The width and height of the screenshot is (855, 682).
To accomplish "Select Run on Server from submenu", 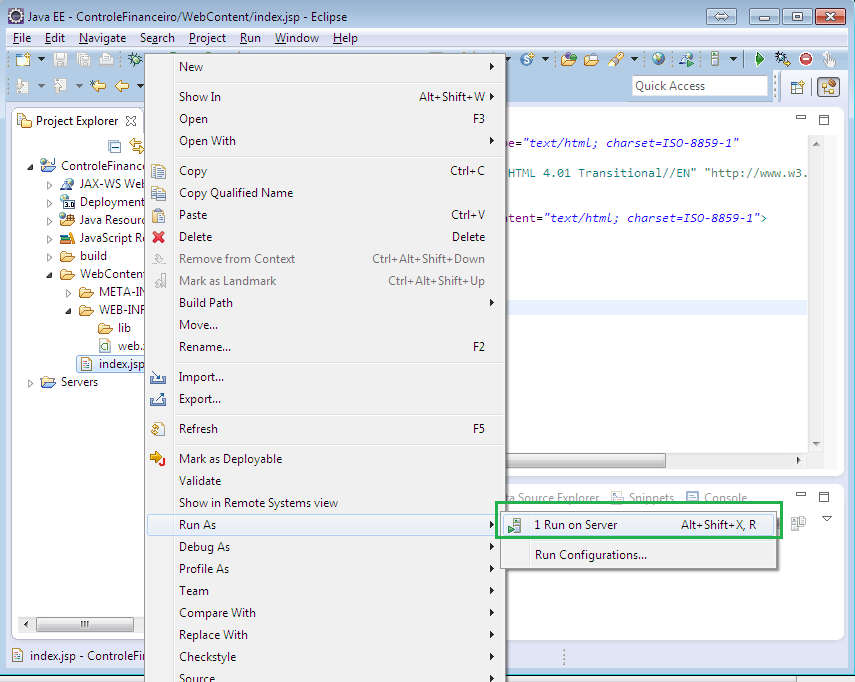I will point(639,525).
